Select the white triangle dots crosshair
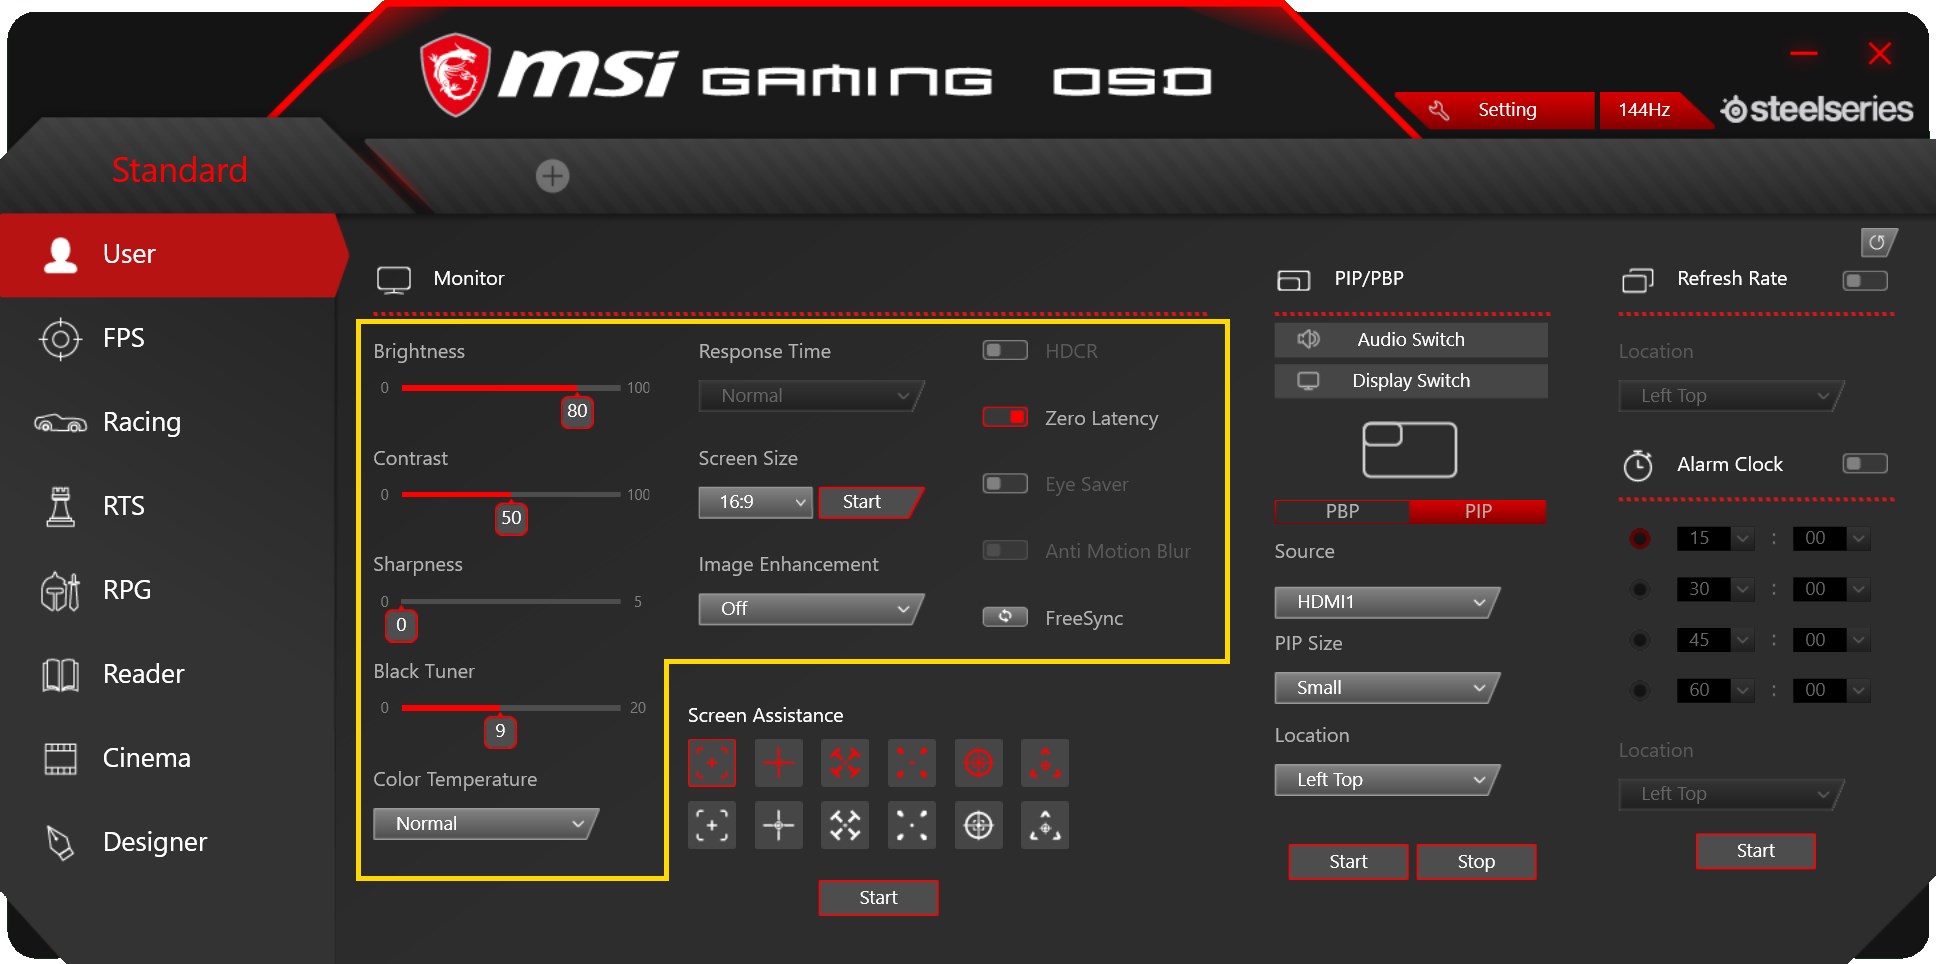 click(x=1045, y=825)
